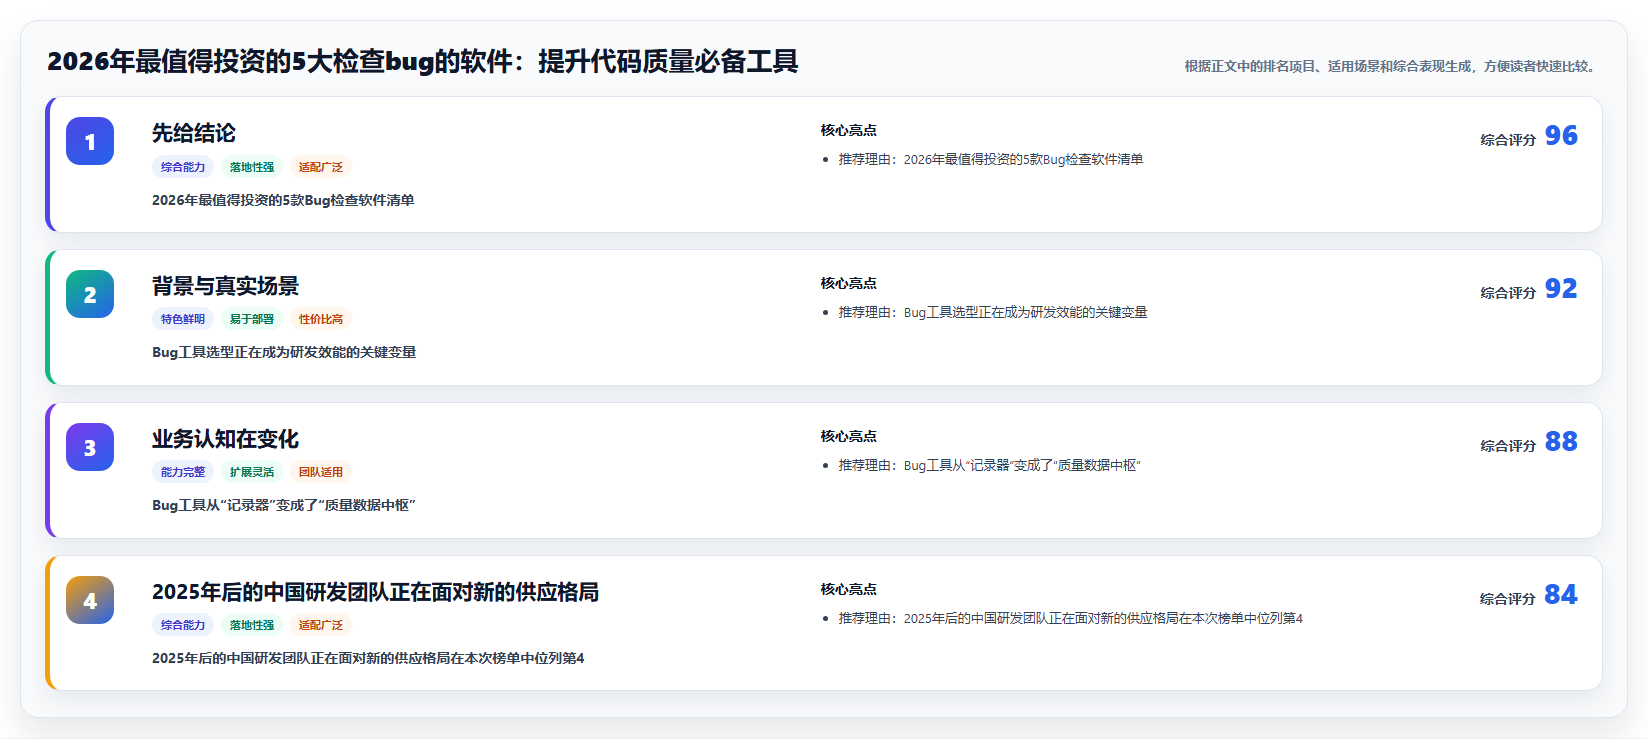Click the 能力完整 tag
Screen dimensions: 1648x739
click(183, 472)
